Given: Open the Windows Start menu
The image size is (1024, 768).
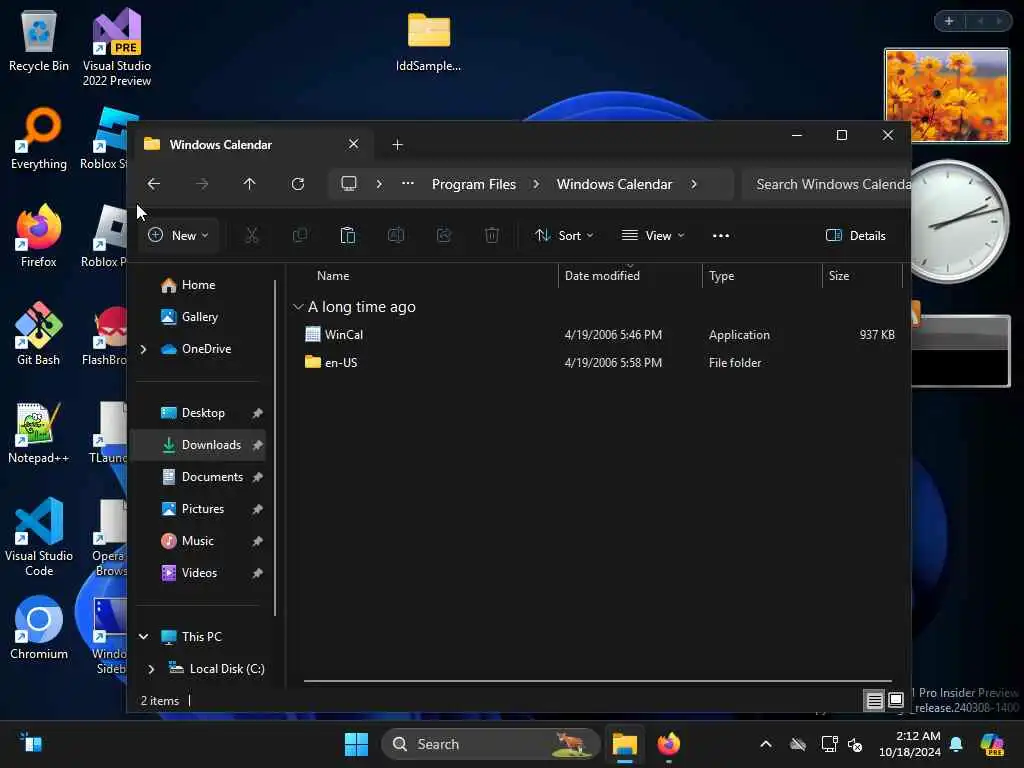Looking at the screenshot, I should [356, 744].
